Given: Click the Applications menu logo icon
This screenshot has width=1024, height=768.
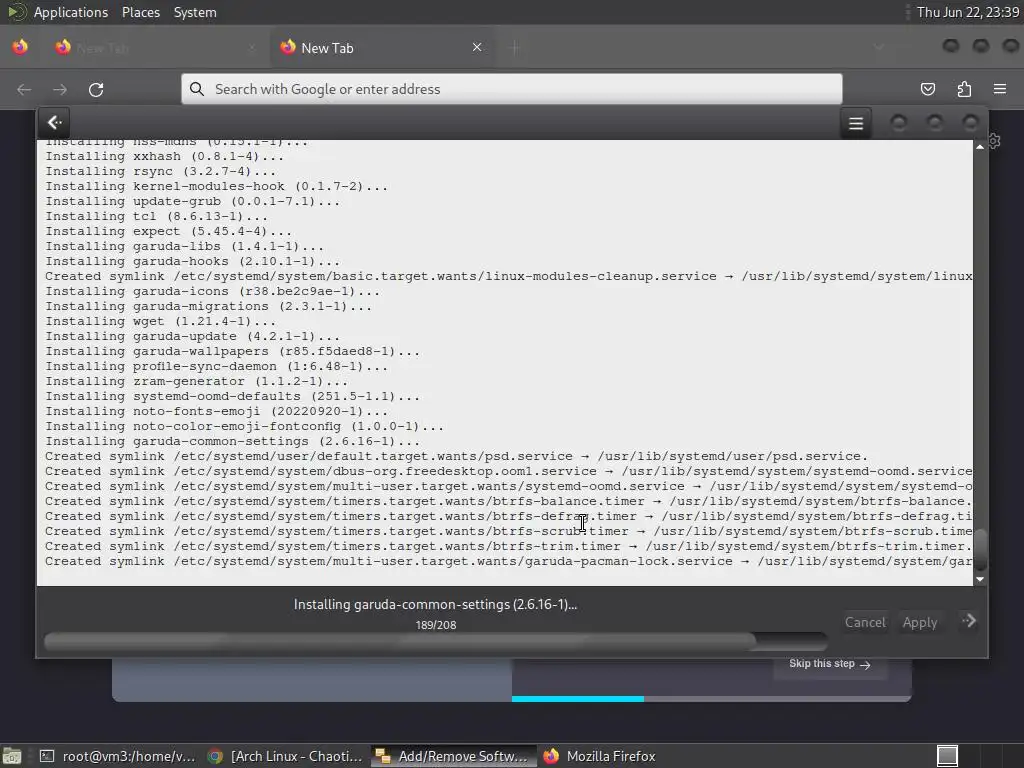Looking at the screenshot, I should (x=16, y=12).
